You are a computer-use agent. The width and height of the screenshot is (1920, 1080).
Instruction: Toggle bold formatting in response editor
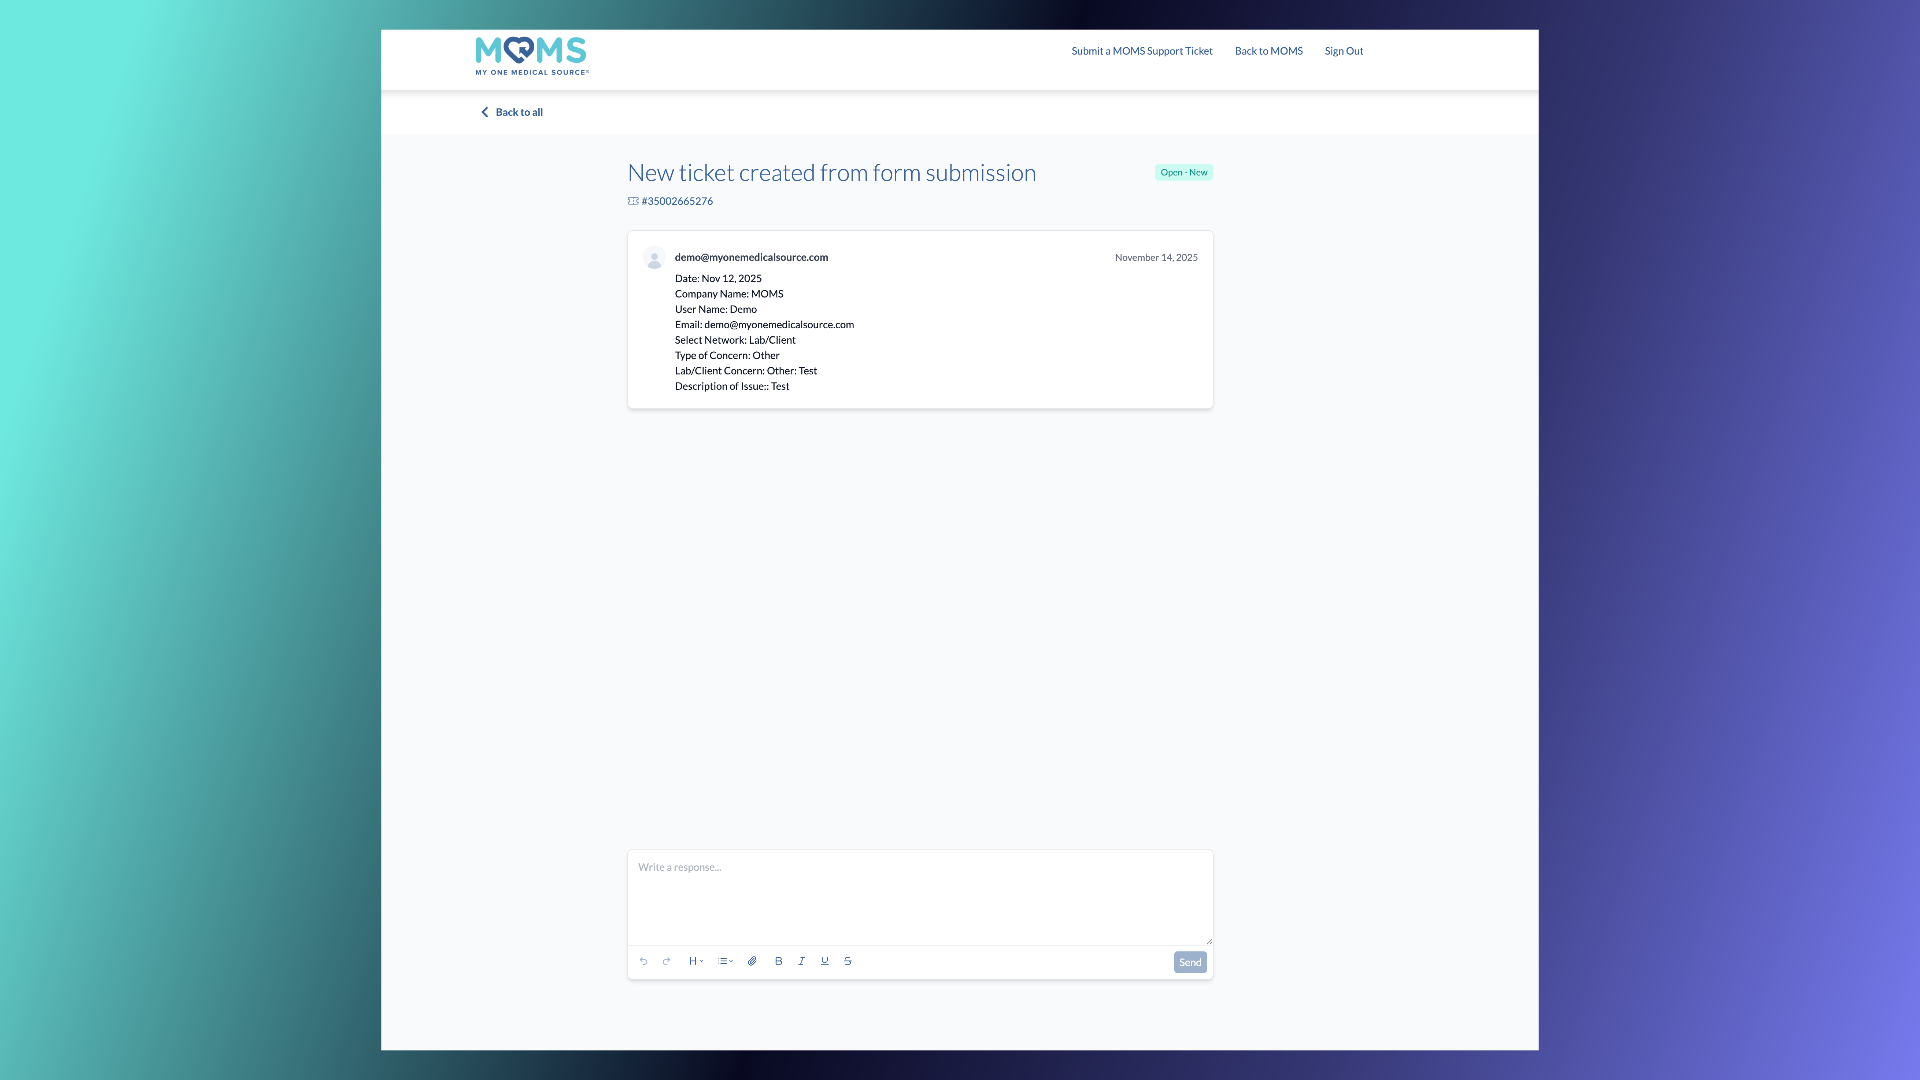point(778,961)
